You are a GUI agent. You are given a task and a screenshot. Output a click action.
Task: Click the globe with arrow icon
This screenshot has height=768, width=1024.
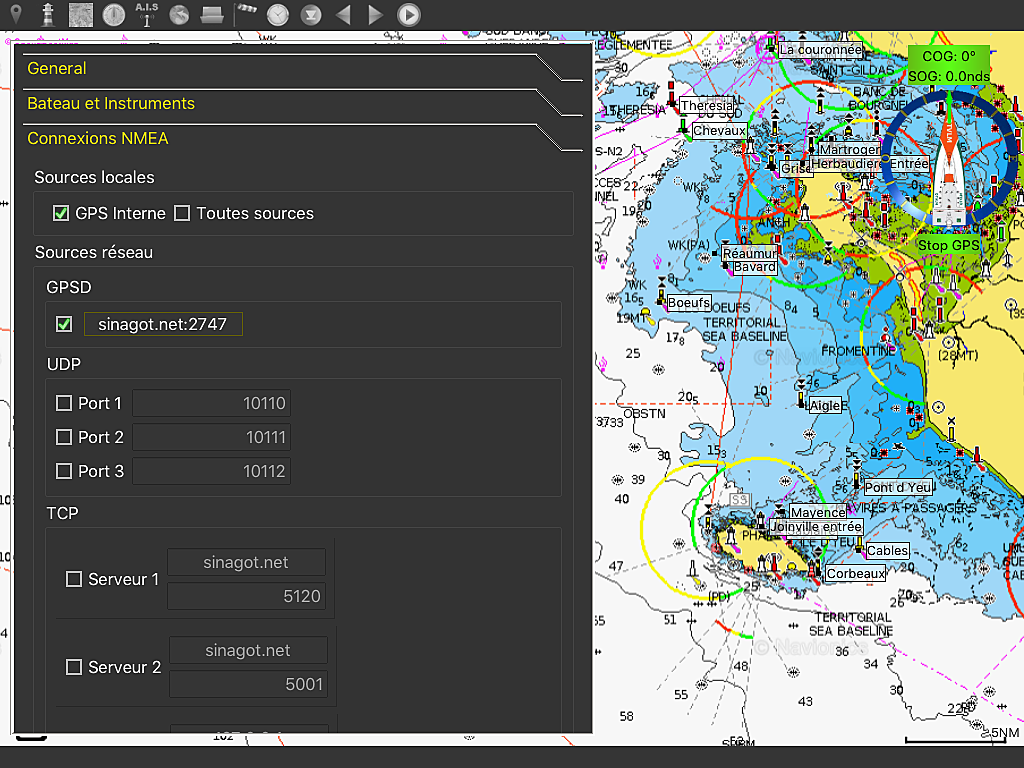tap(179, 14)
